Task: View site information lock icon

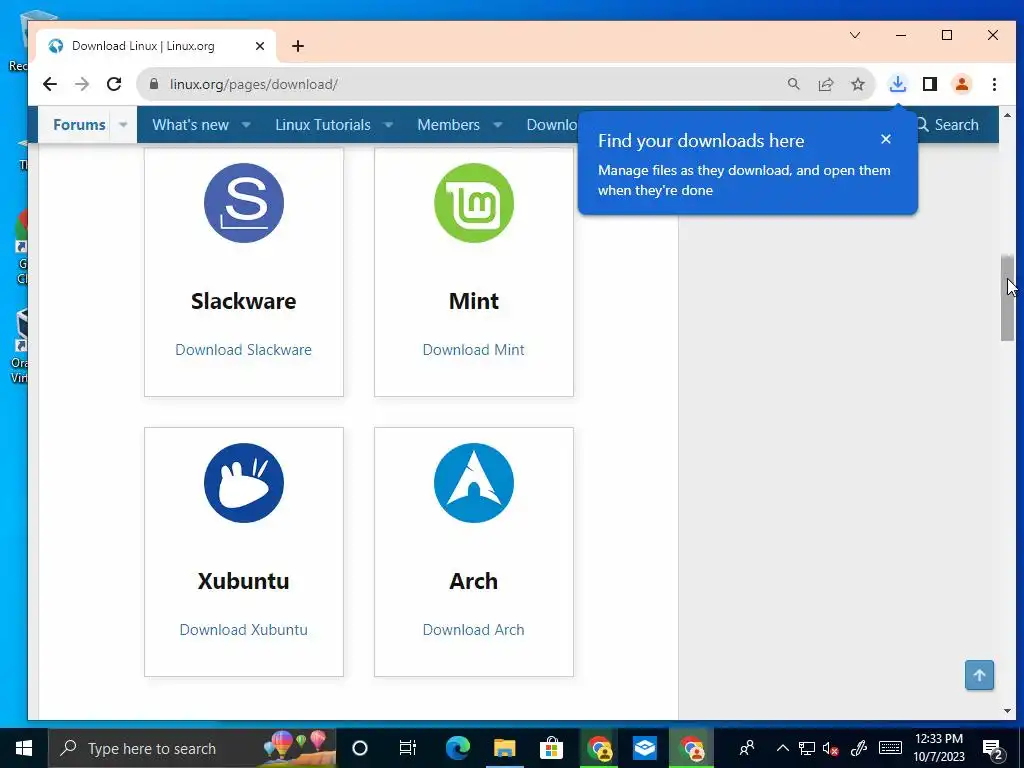Action: [154, 84]
